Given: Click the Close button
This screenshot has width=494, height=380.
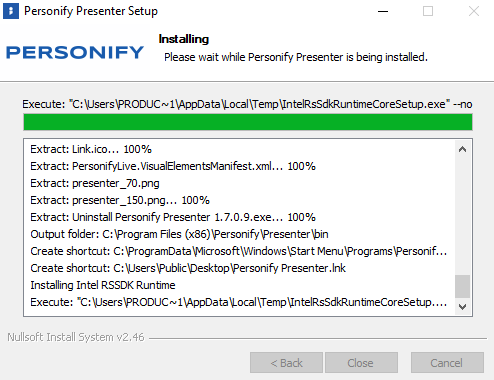Looking at the screenshot, I should [x=361, y=363].
